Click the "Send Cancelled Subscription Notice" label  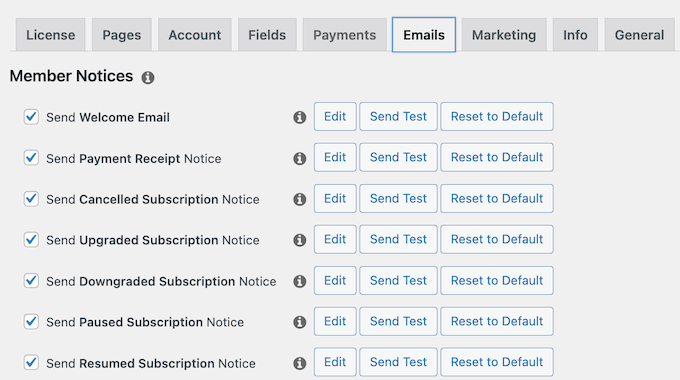(x=153, y=199)
